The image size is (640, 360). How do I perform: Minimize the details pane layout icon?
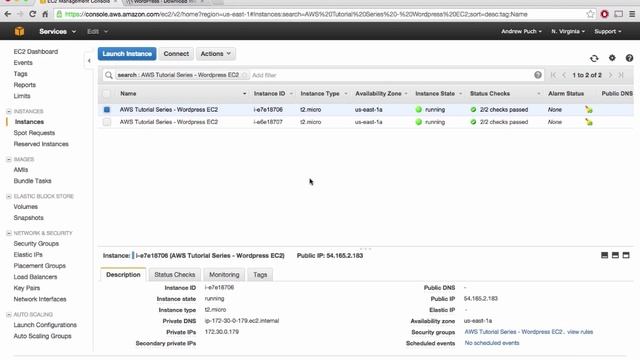(x=604, y=255)
